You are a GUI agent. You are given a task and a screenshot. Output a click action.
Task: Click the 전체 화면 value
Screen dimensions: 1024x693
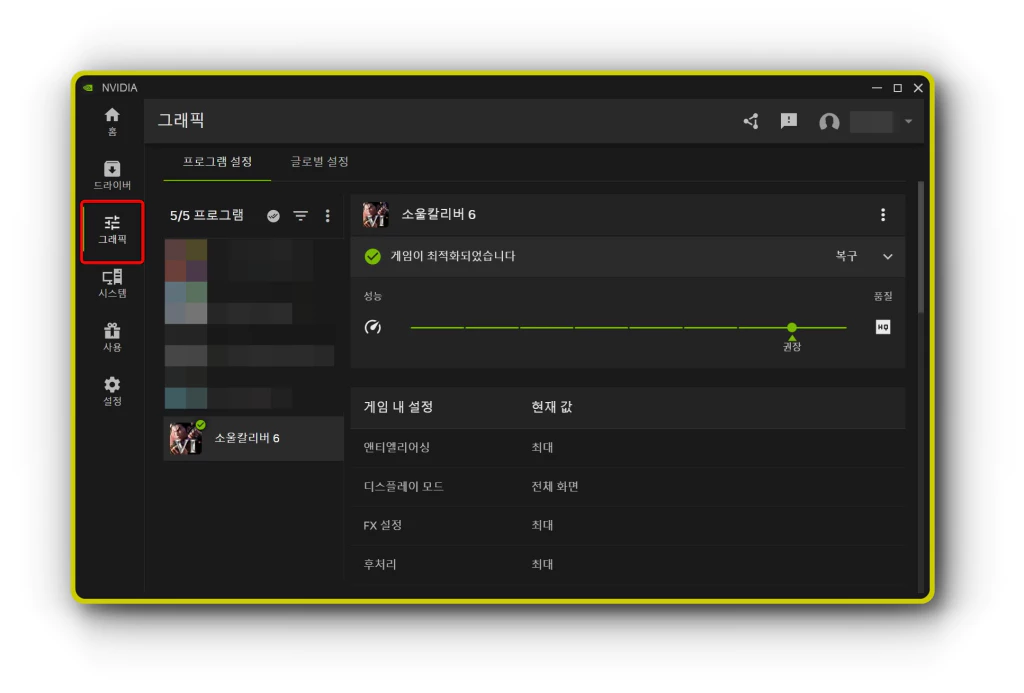554,487
